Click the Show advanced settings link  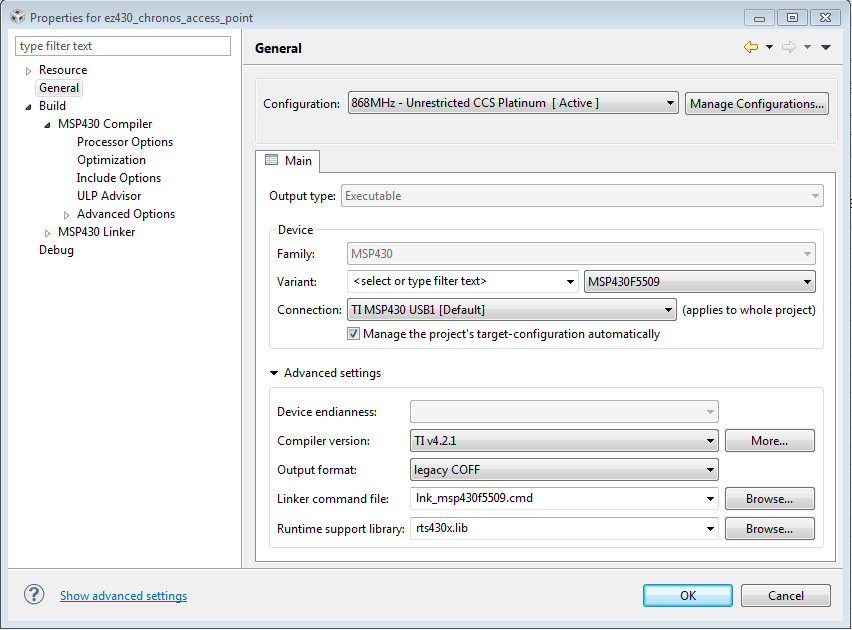click(123, 596)
